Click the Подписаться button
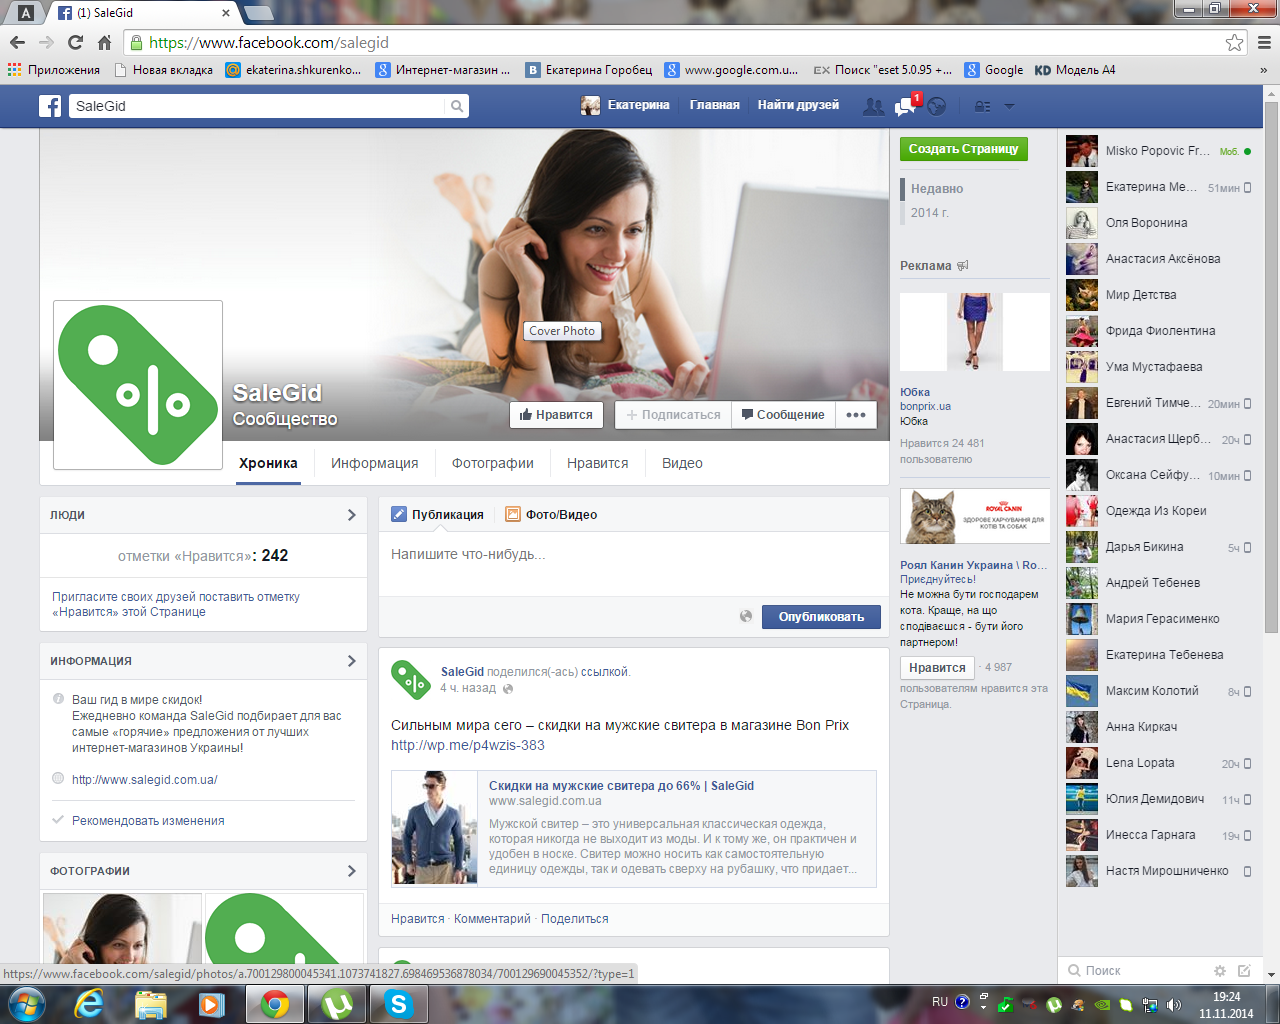The width and height of the screenshot is (1280, 1024). pyautogui.click(x=673, y=415)
